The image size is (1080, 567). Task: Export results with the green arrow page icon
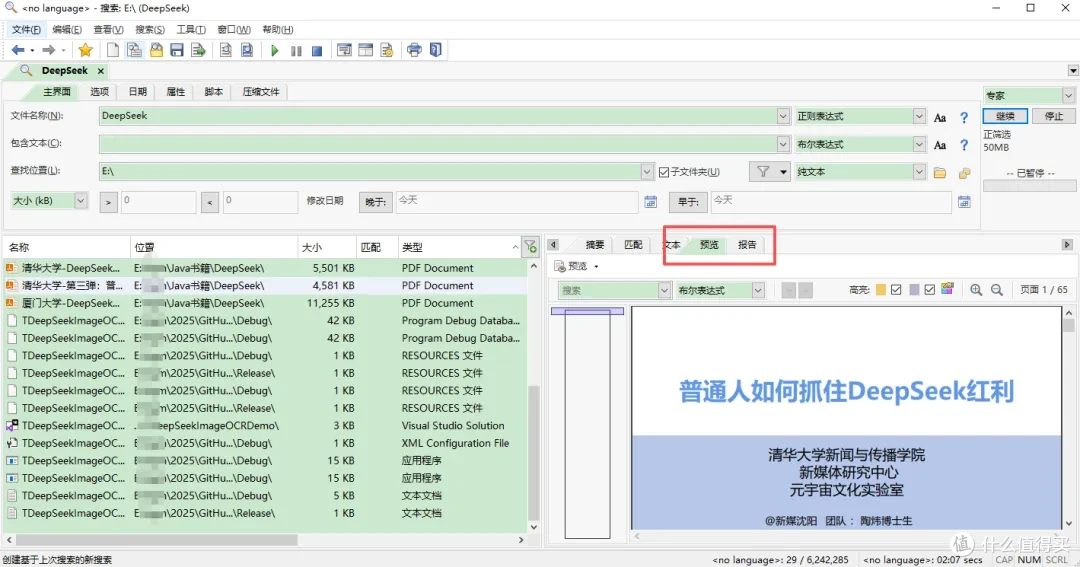coord(198,50)
